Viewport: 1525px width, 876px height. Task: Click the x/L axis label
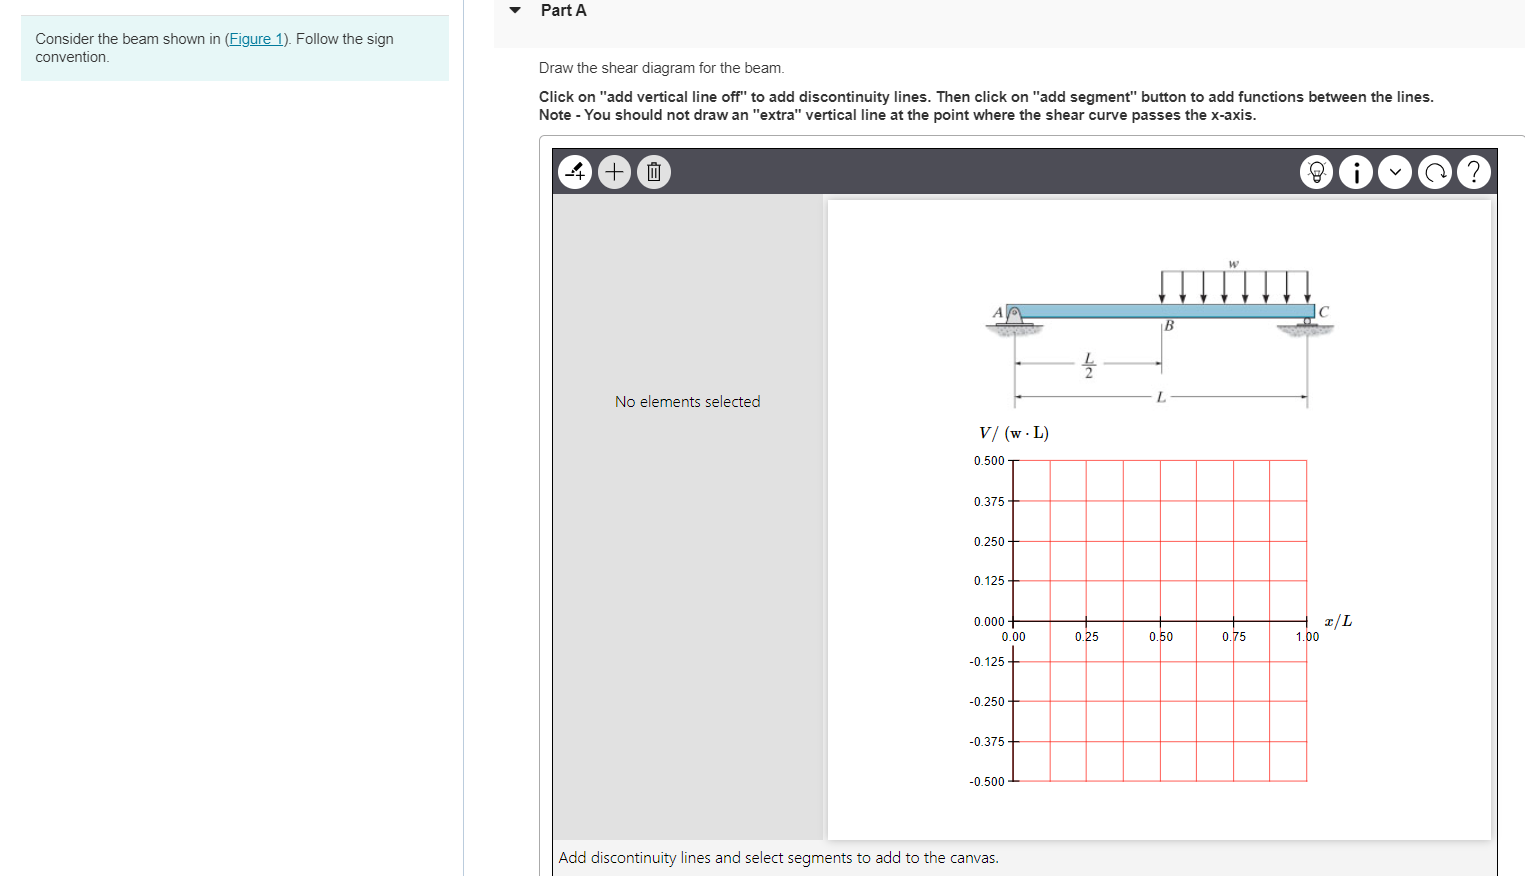[x=1337, y=620]
